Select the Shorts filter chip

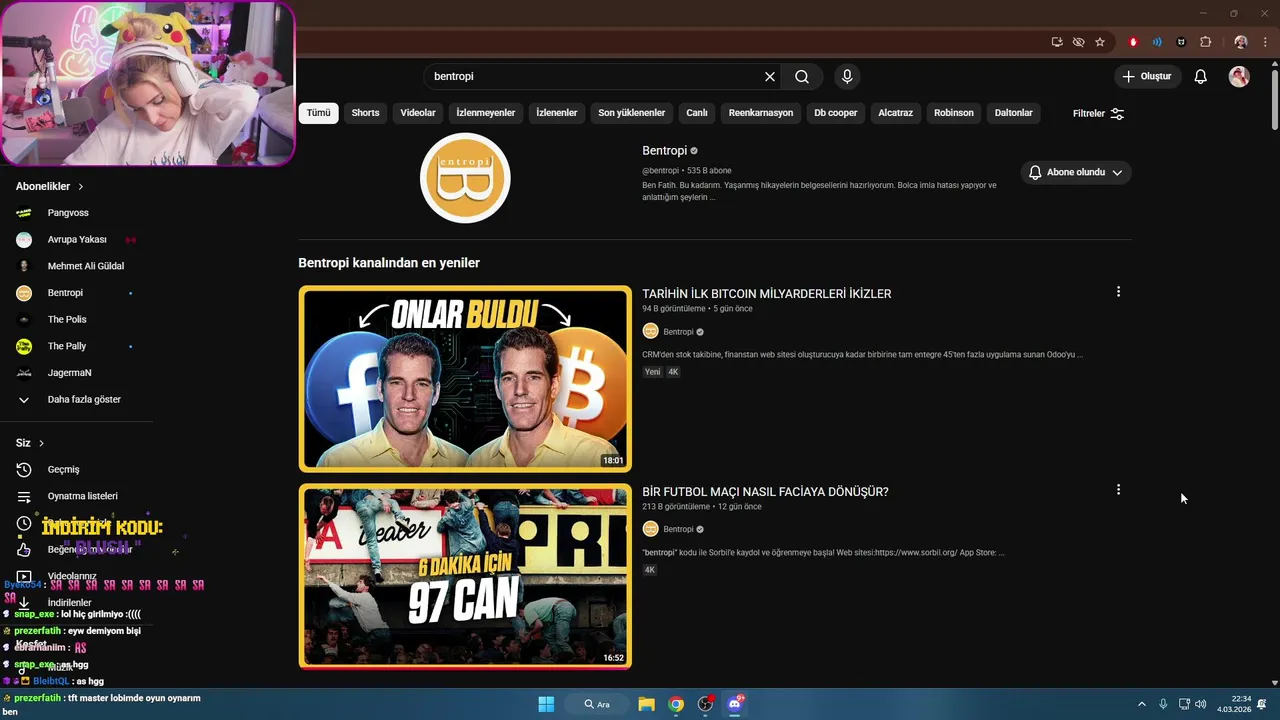click(x=365, y=113)
